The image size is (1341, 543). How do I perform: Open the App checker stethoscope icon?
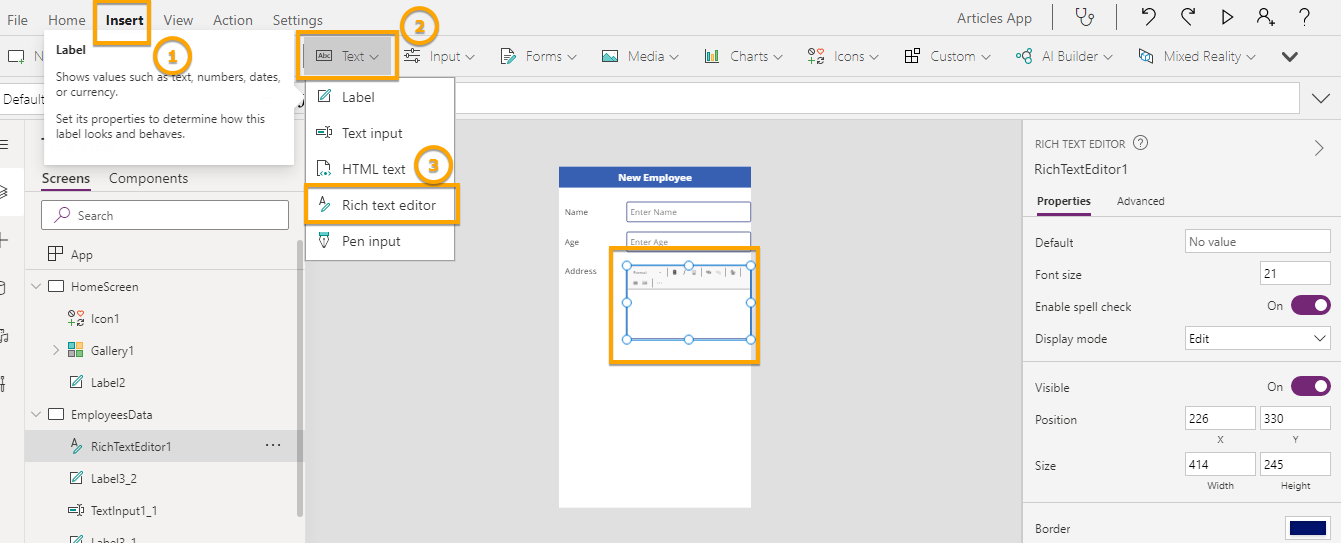1084,18
